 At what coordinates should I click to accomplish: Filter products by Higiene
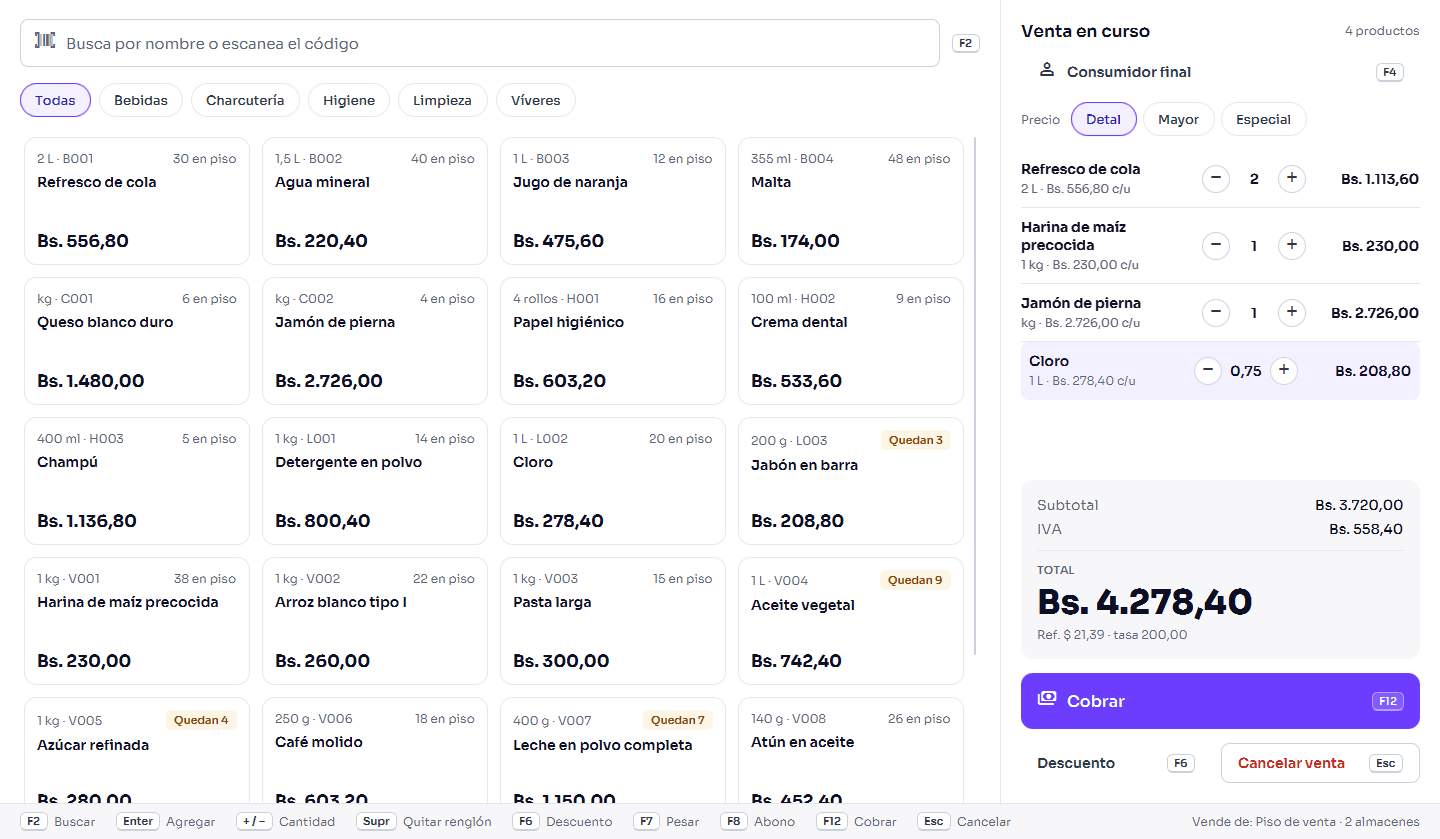(x=349, y=100)
